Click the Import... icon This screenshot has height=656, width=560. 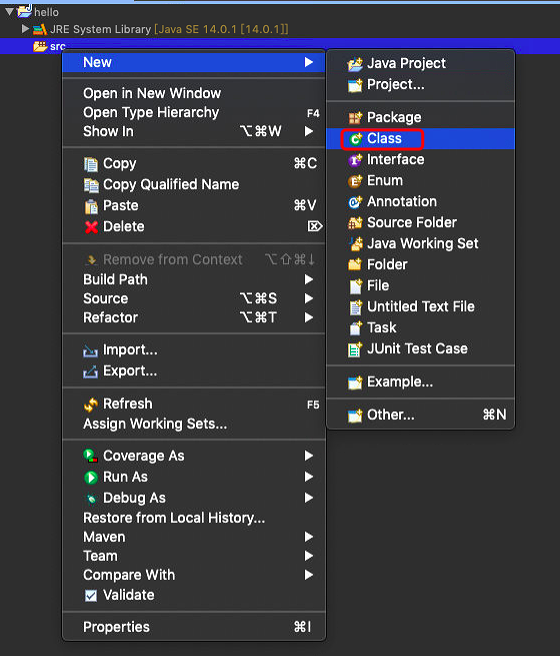(90, 351)
